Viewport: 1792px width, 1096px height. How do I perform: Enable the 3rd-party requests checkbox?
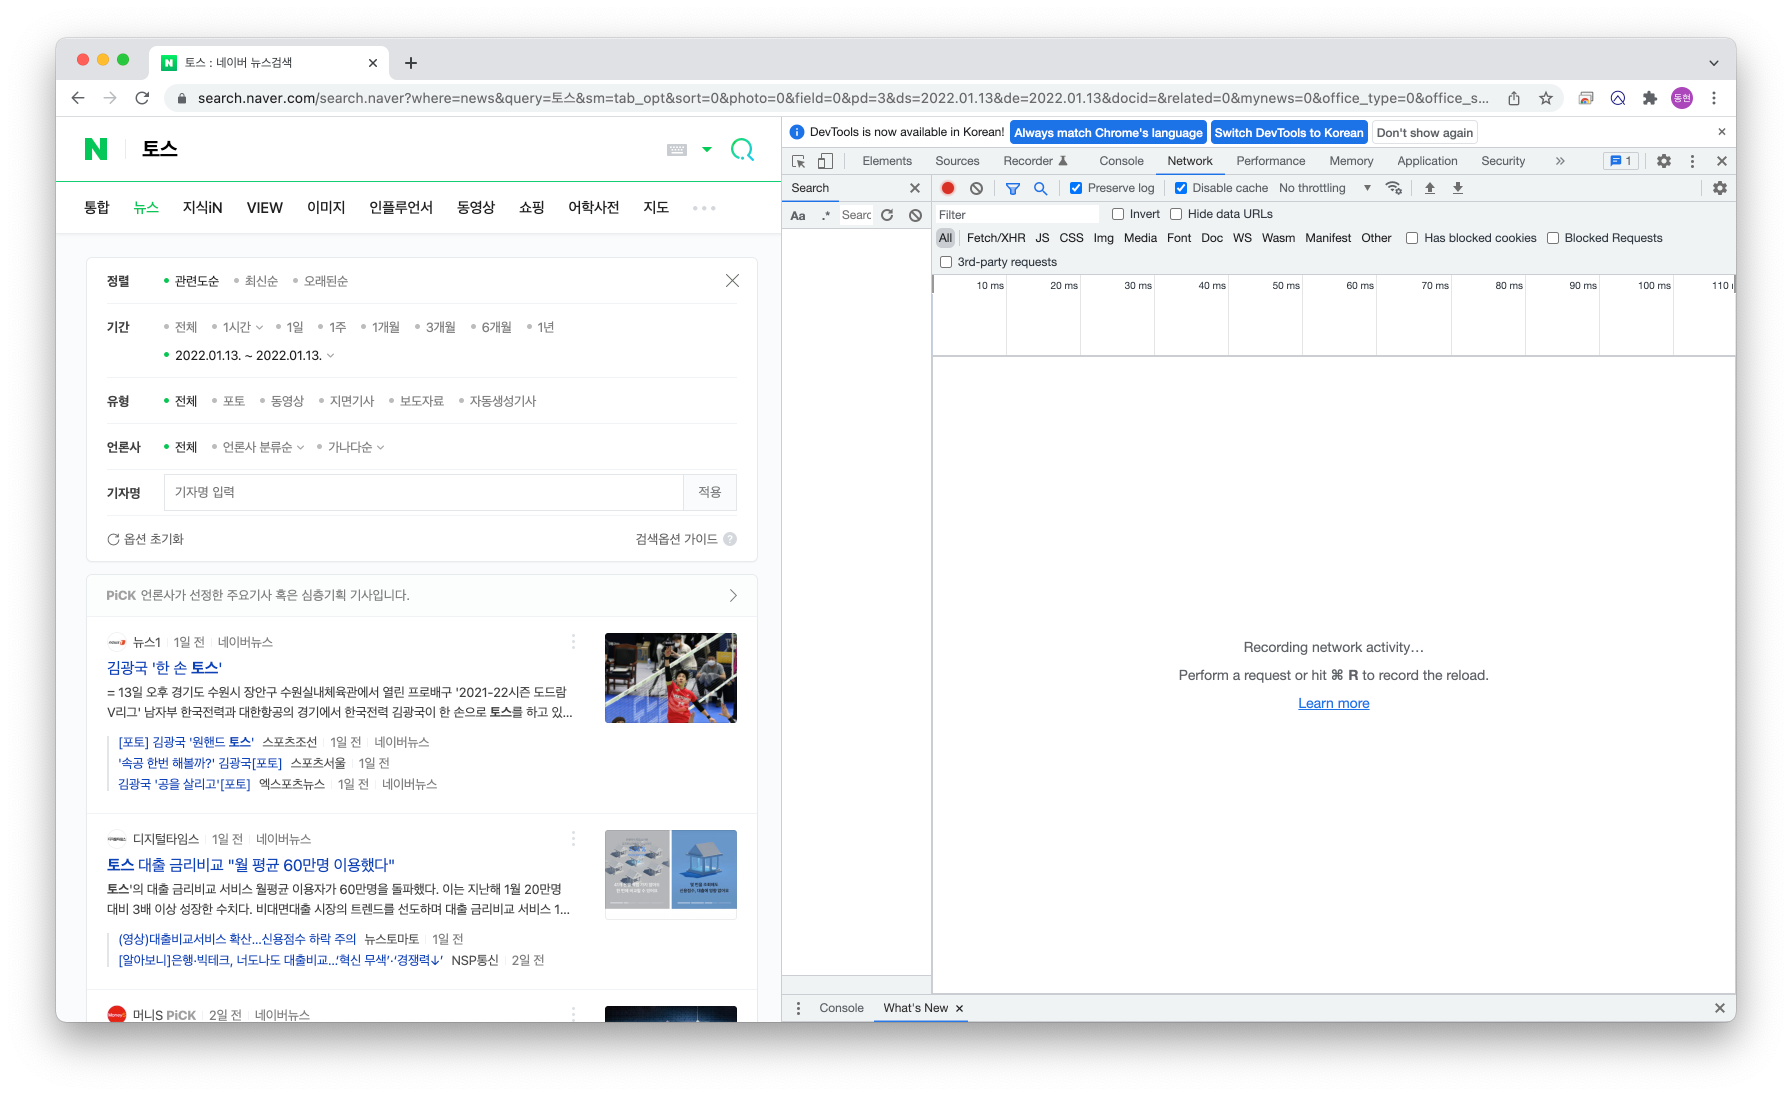tap(946, 262)
